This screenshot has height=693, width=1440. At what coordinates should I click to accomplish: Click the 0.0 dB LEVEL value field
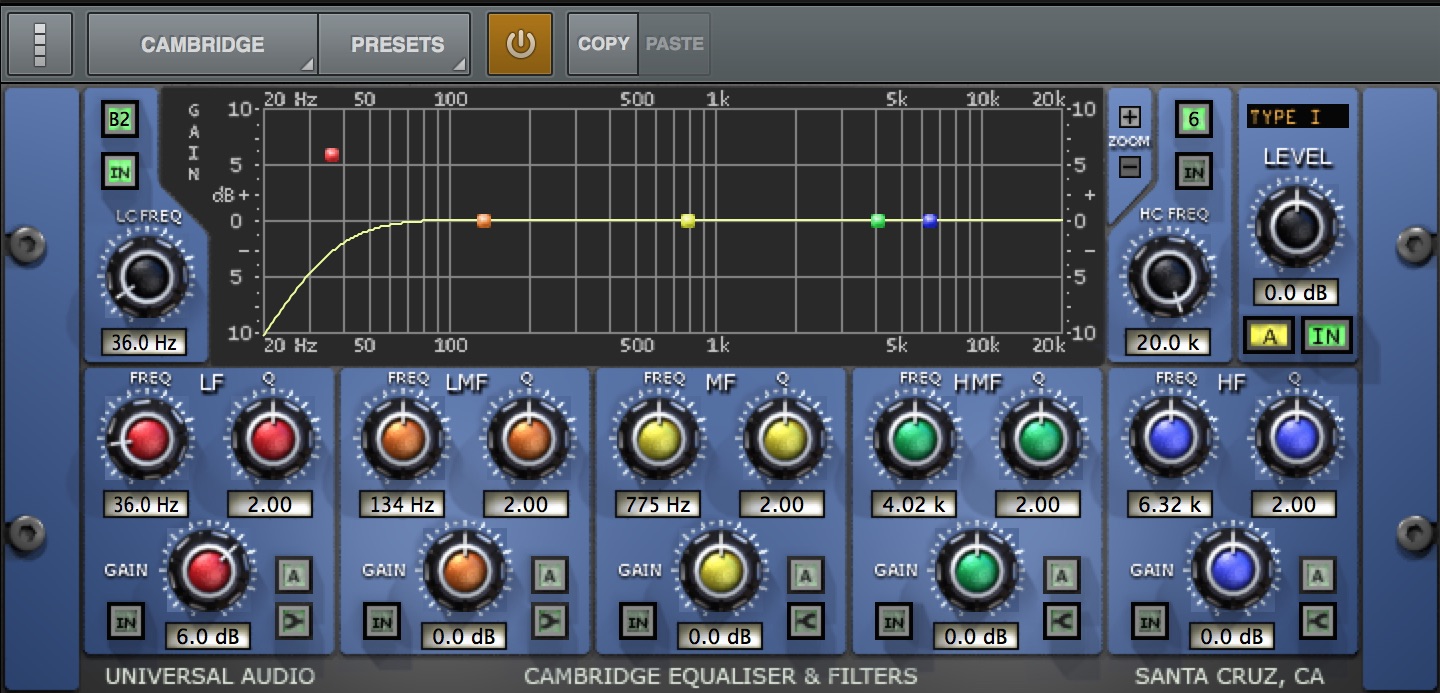coord(1296,293)
